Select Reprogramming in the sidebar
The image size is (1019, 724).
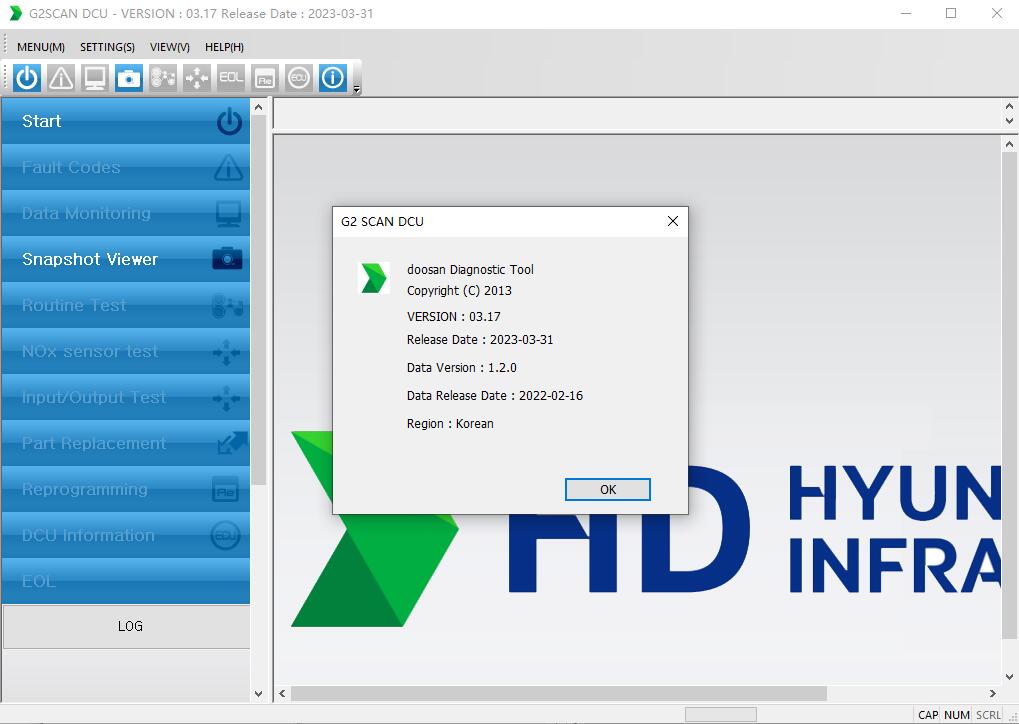125,489
